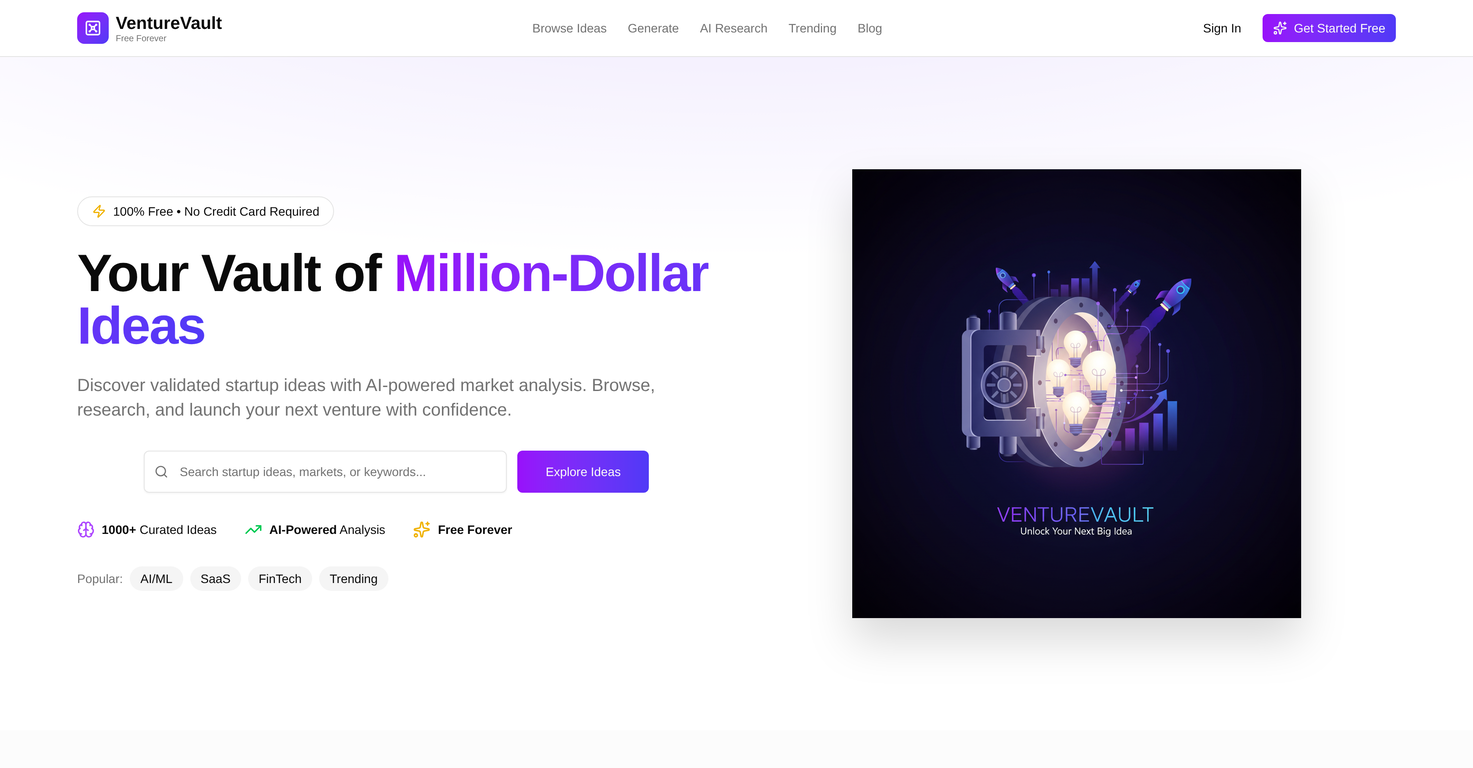Image resolution: width=1473 pixels, height=768 pixels.
Task: Select the AI Research navigation entry
Action: coord(733,28)
